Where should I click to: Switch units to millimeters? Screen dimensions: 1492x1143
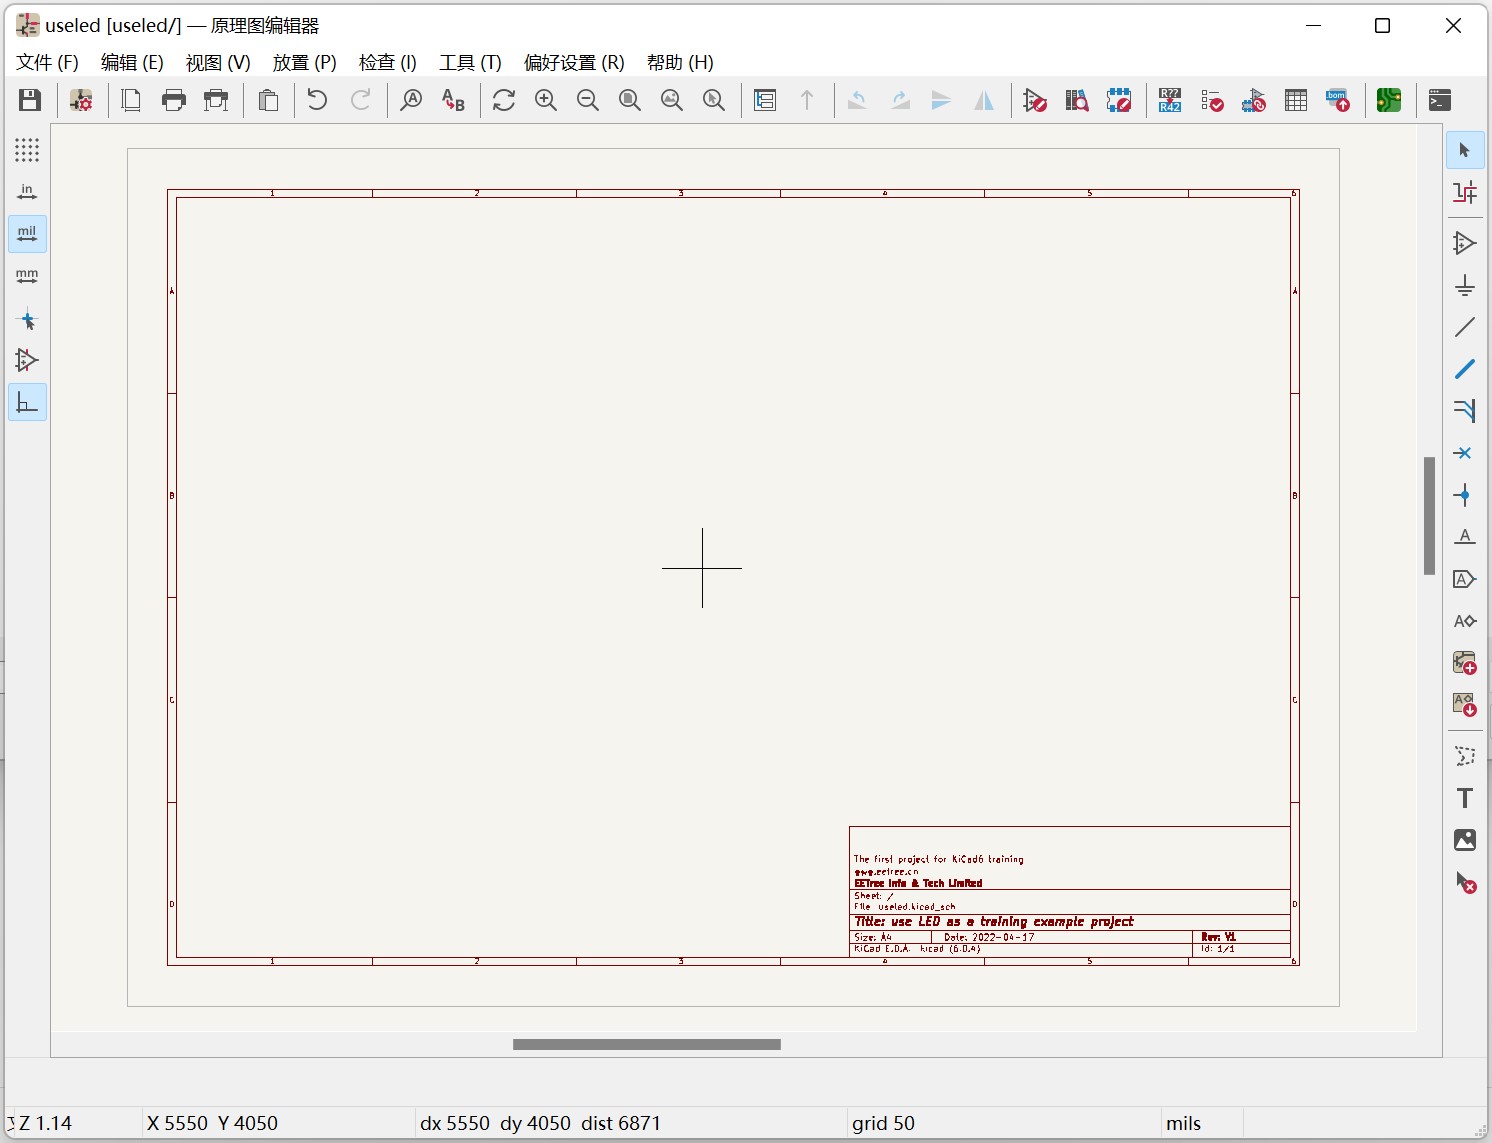[27, 276]
